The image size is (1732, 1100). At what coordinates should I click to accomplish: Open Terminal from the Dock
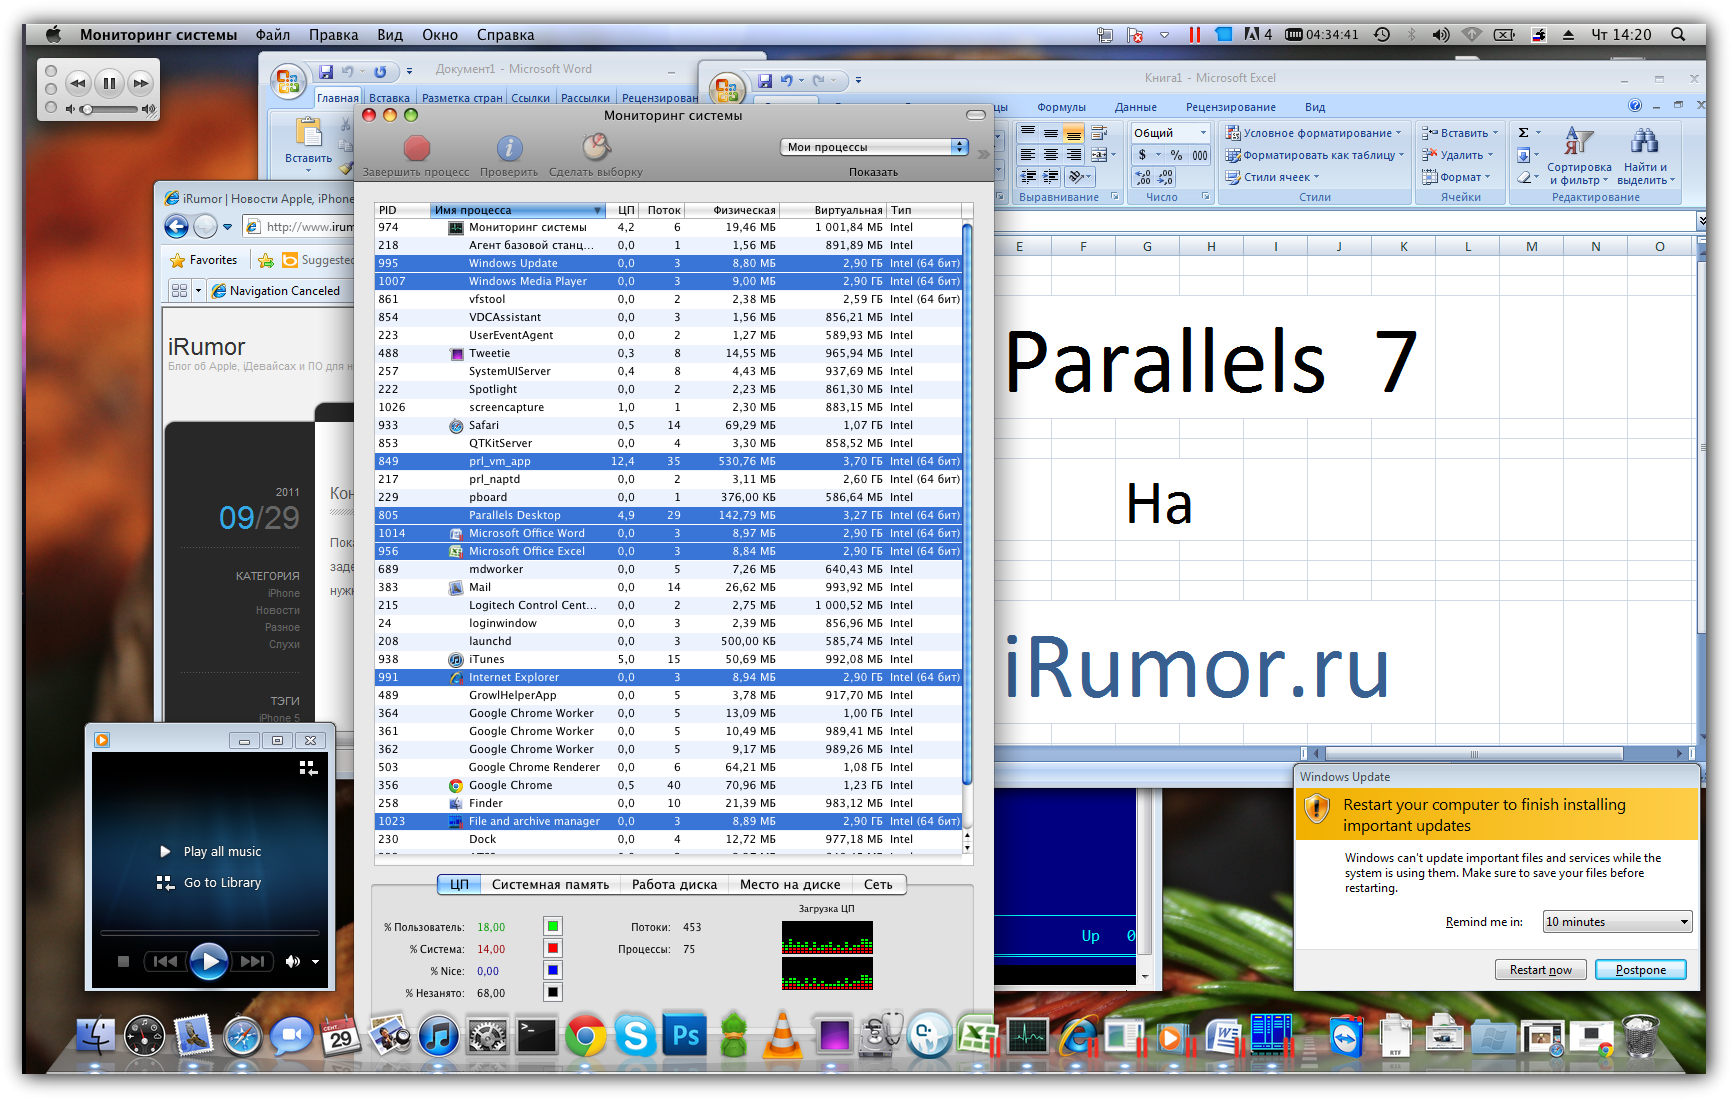coord(537,1036)
